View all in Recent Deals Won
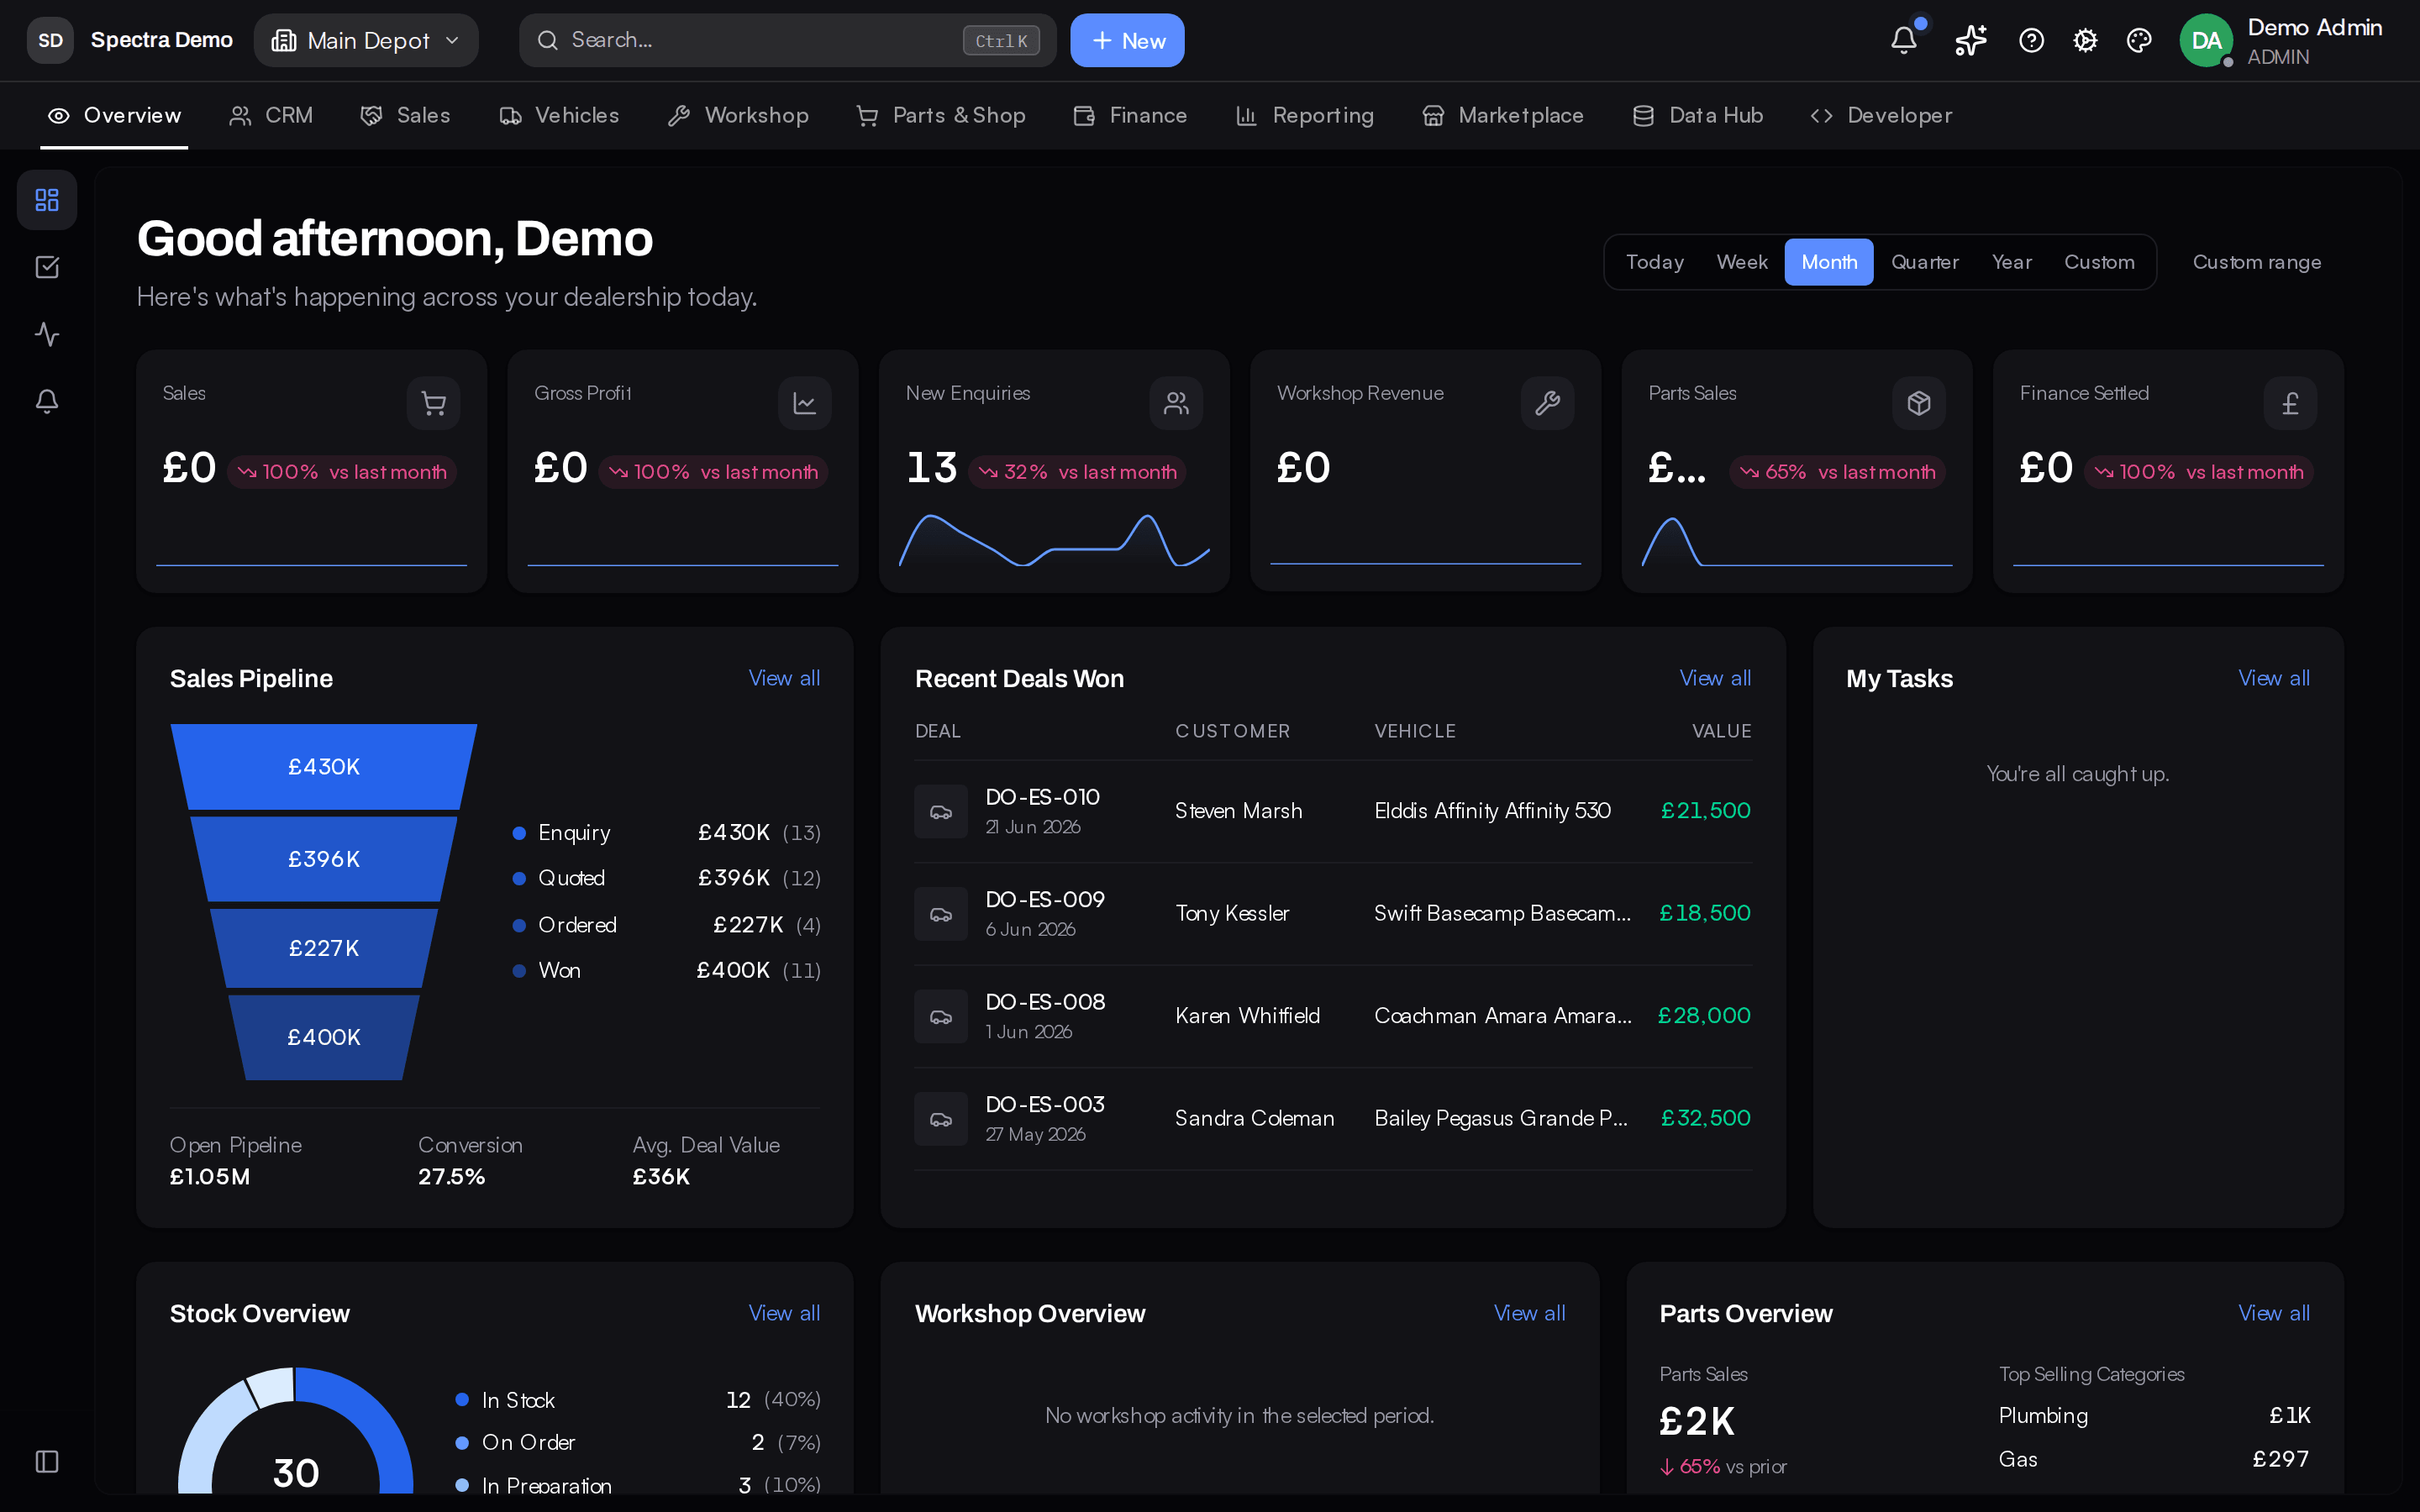Viewport: 2420px width, 1512px height. tap(1715, 678)
